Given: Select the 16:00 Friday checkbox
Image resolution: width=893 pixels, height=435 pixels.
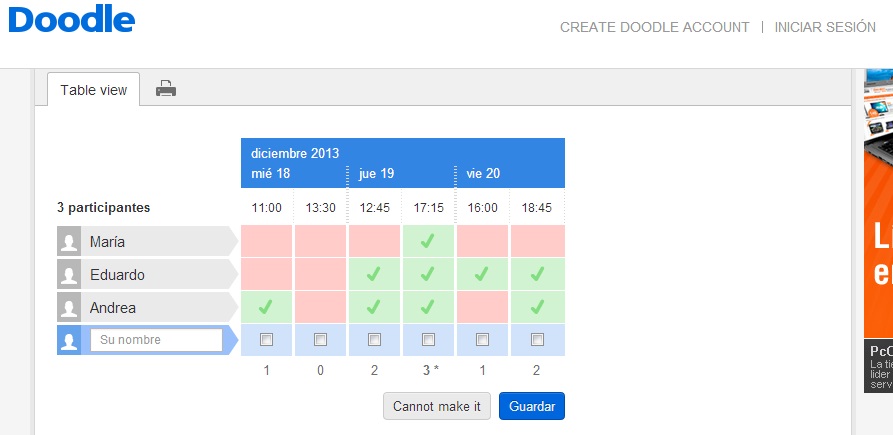Looking at the screenshot, I should tap(482, 340).
